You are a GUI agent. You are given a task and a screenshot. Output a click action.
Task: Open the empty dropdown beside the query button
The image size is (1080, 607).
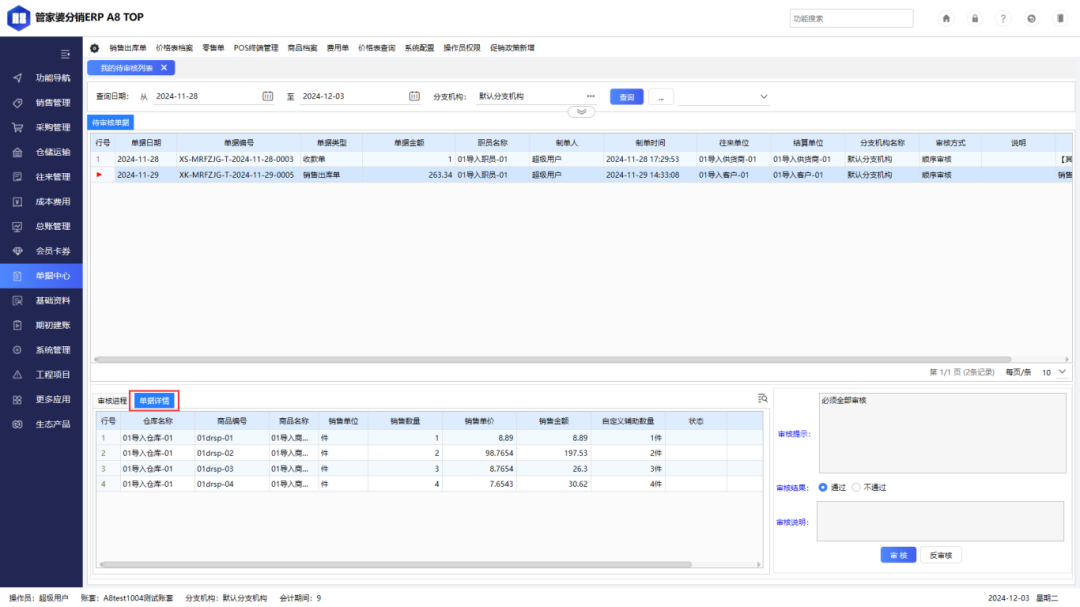(x=724, y=96)
